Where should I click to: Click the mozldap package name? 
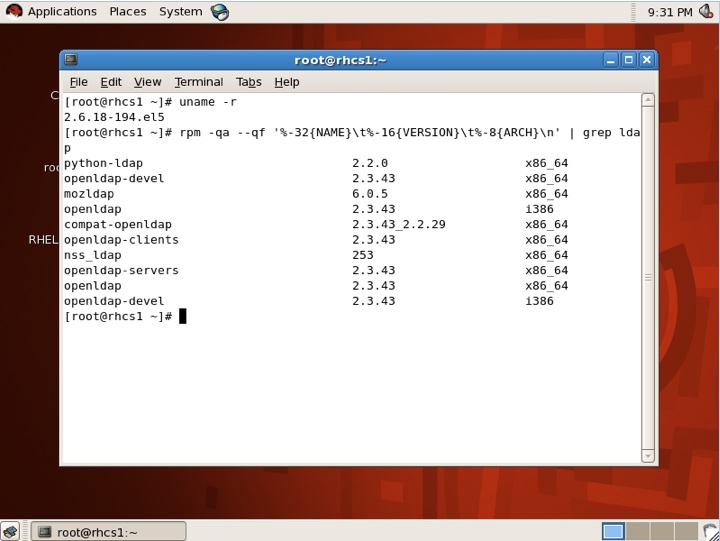pyautogui.click(x=89, y=194)
